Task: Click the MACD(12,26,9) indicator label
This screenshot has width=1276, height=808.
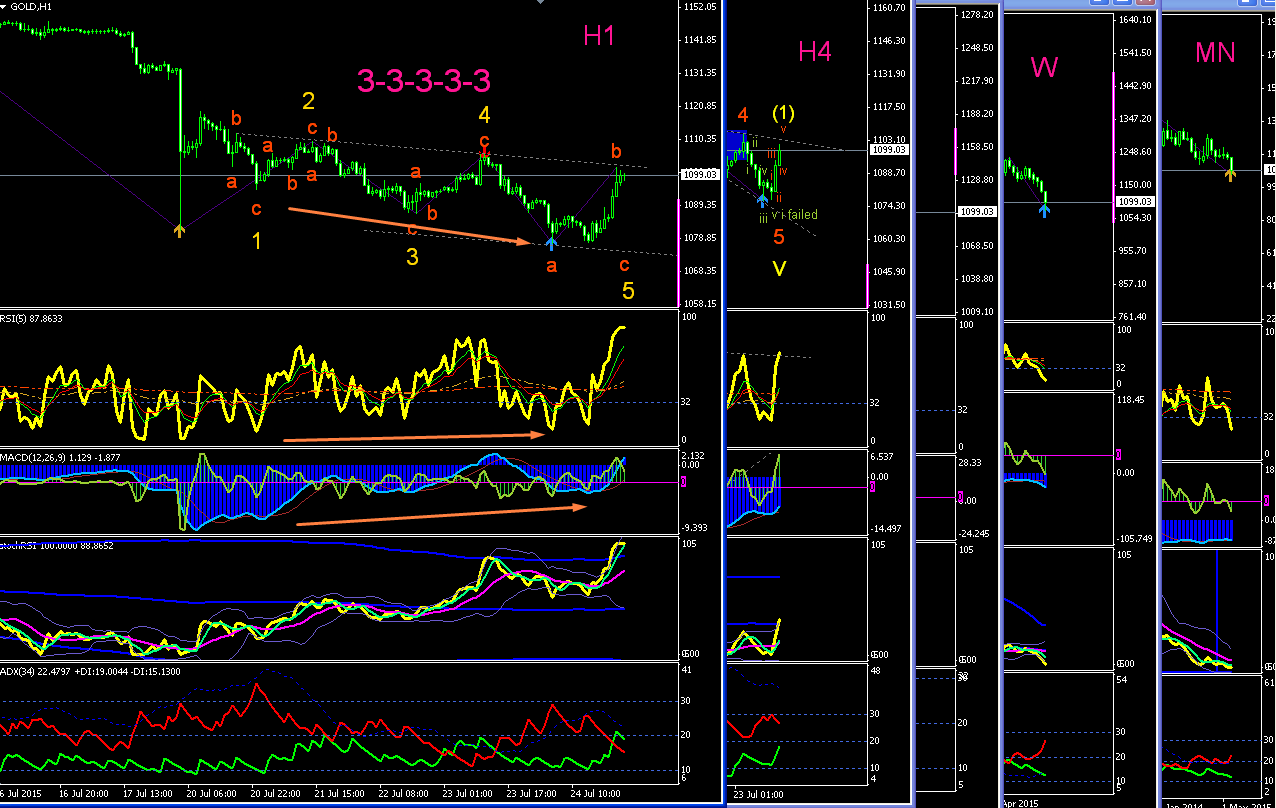Action: coord(61,456)
